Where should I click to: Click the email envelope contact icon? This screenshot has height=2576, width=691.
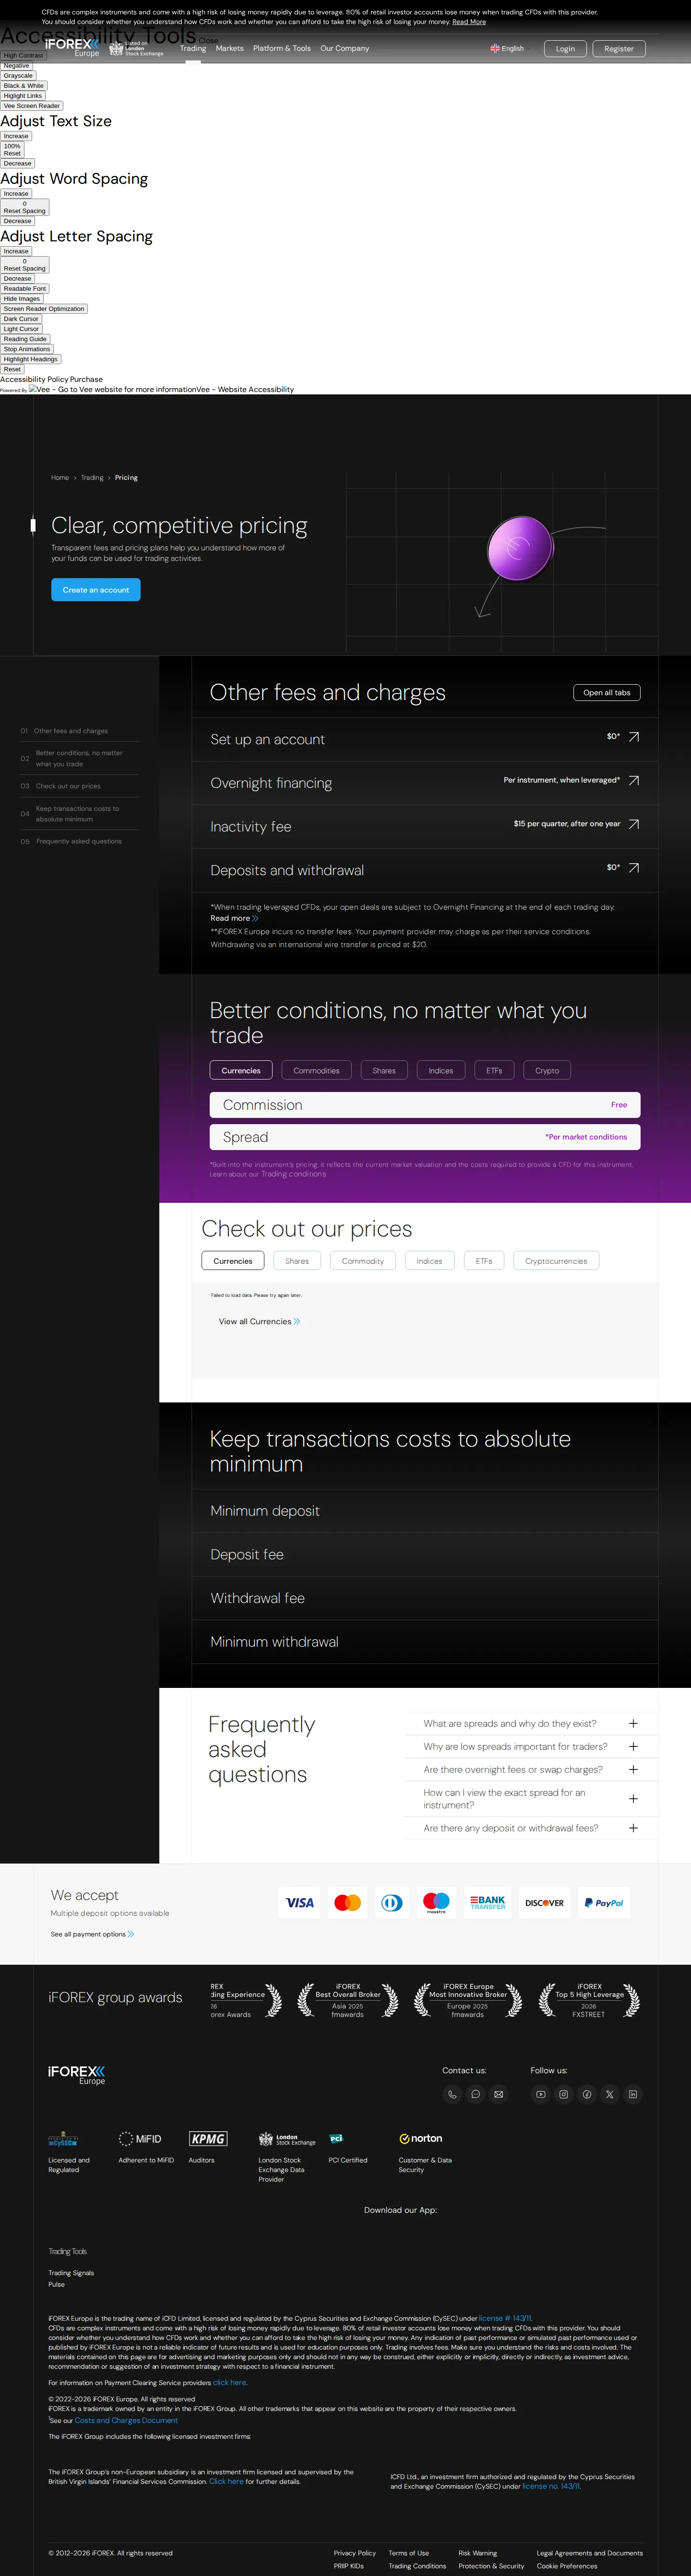[499, 2094]
